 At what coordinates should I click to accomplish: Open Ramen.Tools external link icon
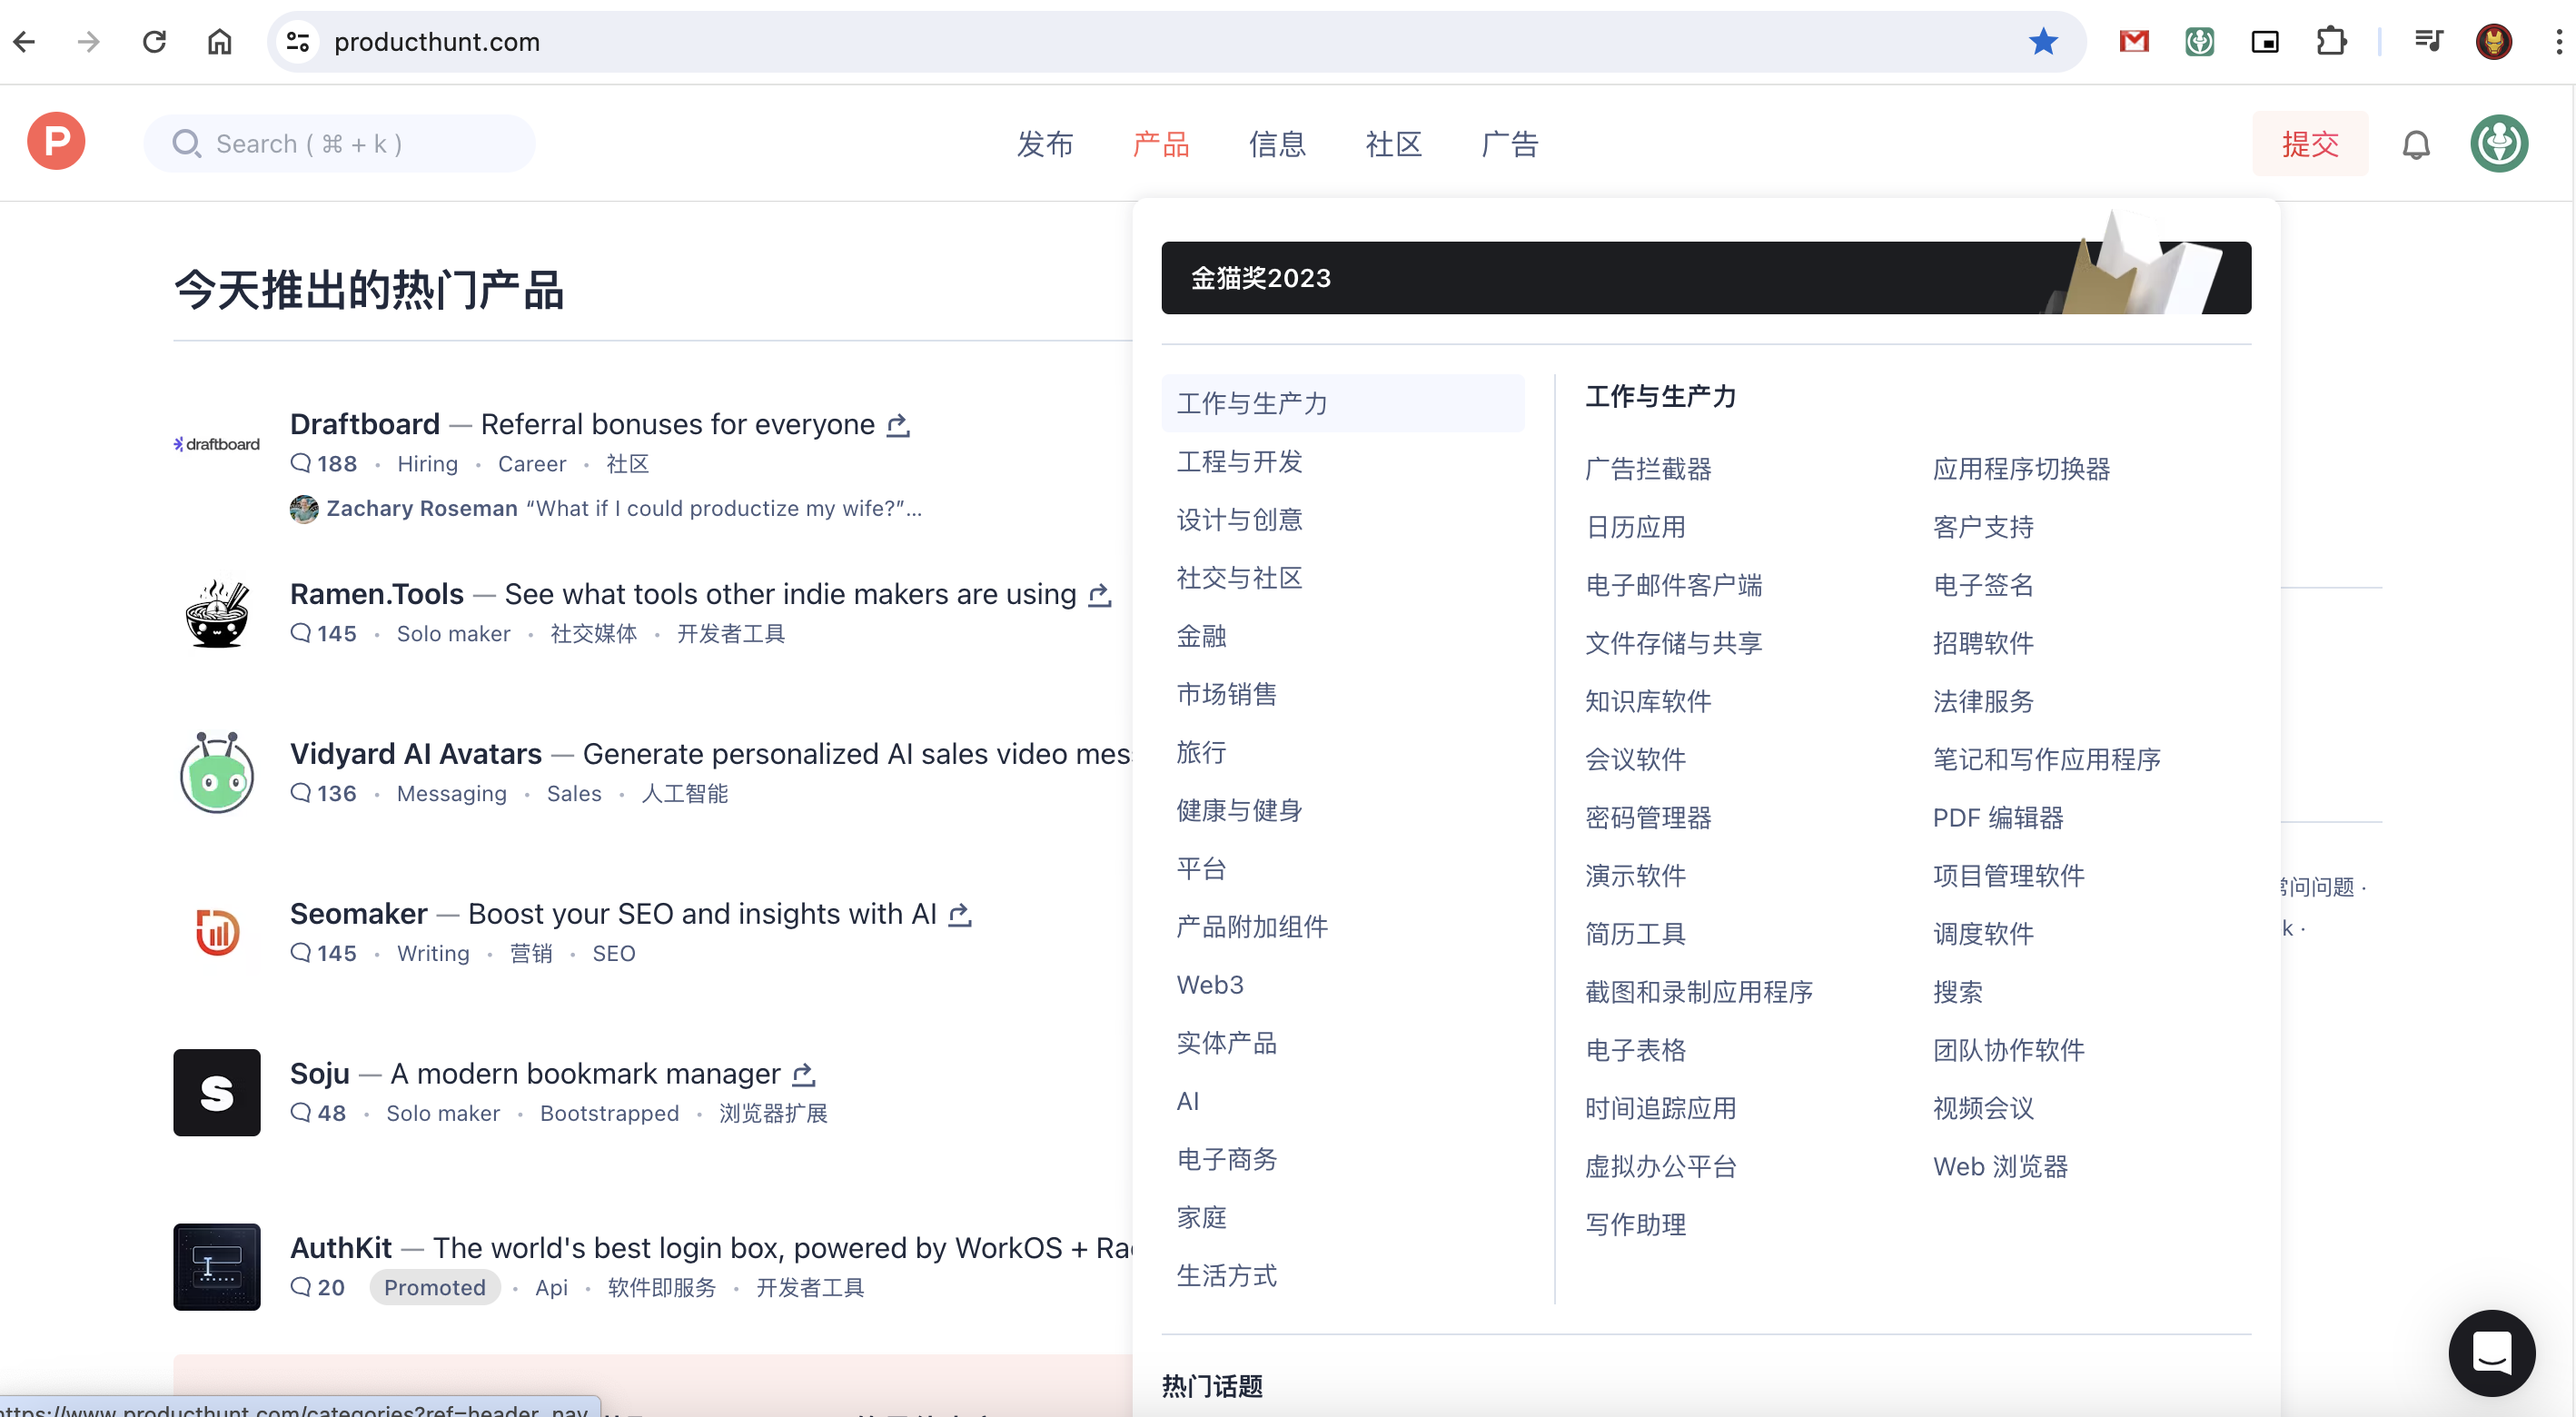click(x=1100, y=595)
